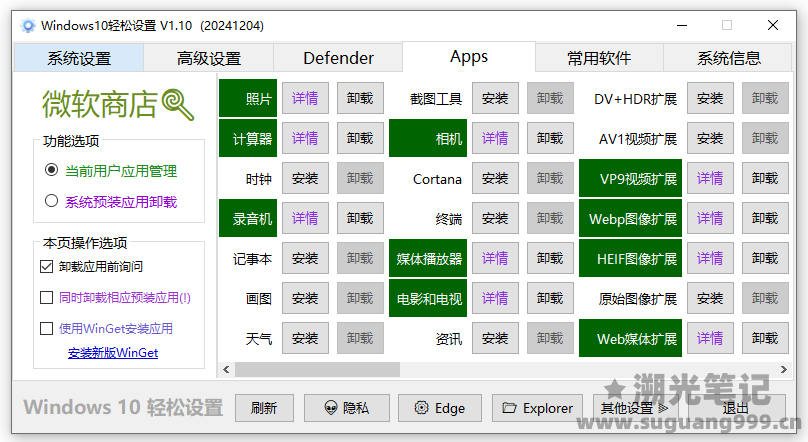Click the 退出 button
808x442 pixels.
tap(736, 408)
